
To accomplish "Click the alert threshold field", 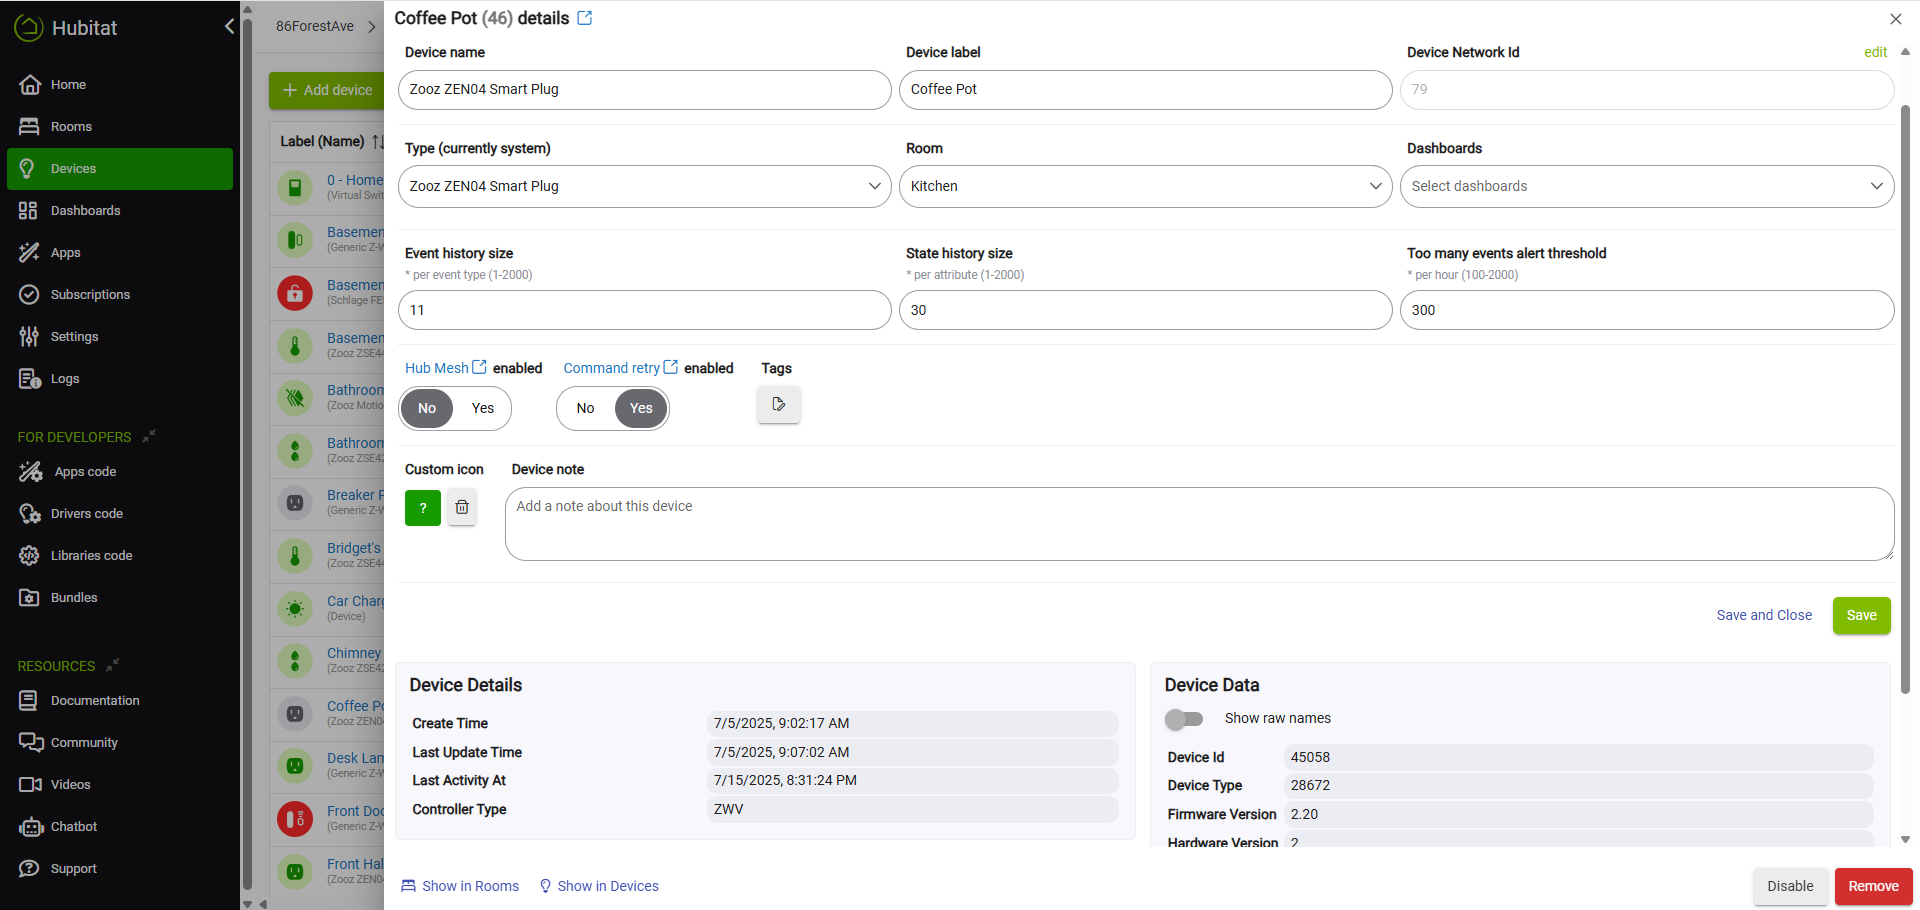I will tap(1646, 310).
